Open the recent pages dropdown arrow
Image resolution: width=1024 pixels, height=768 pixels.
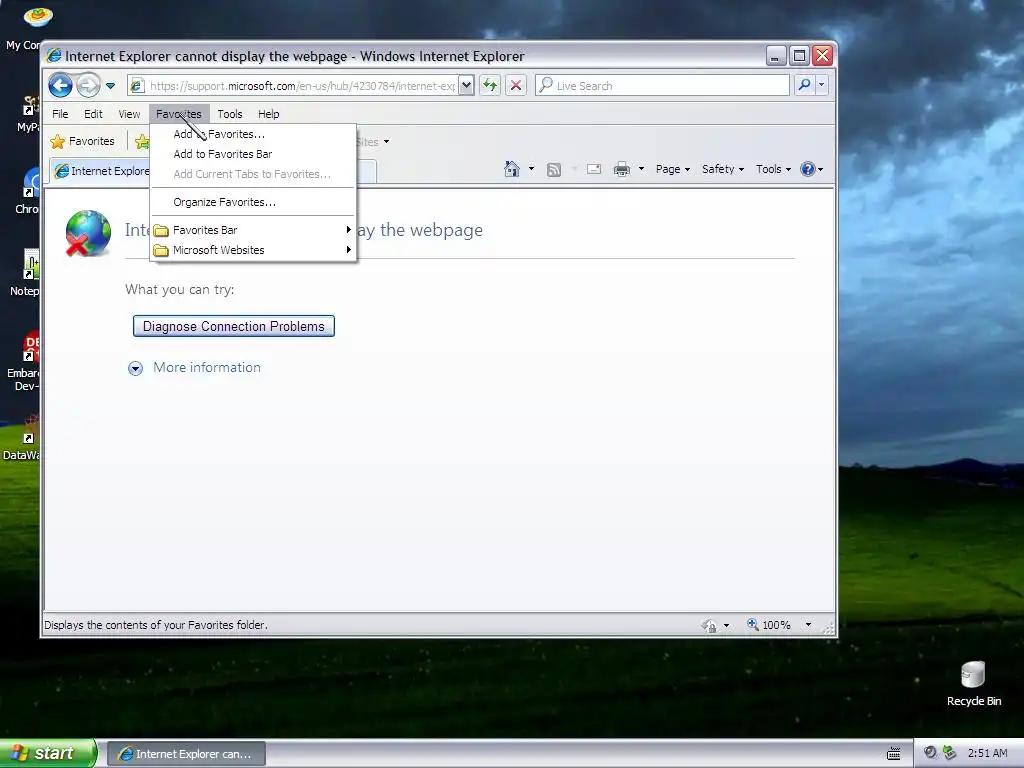tap(110, 86)
